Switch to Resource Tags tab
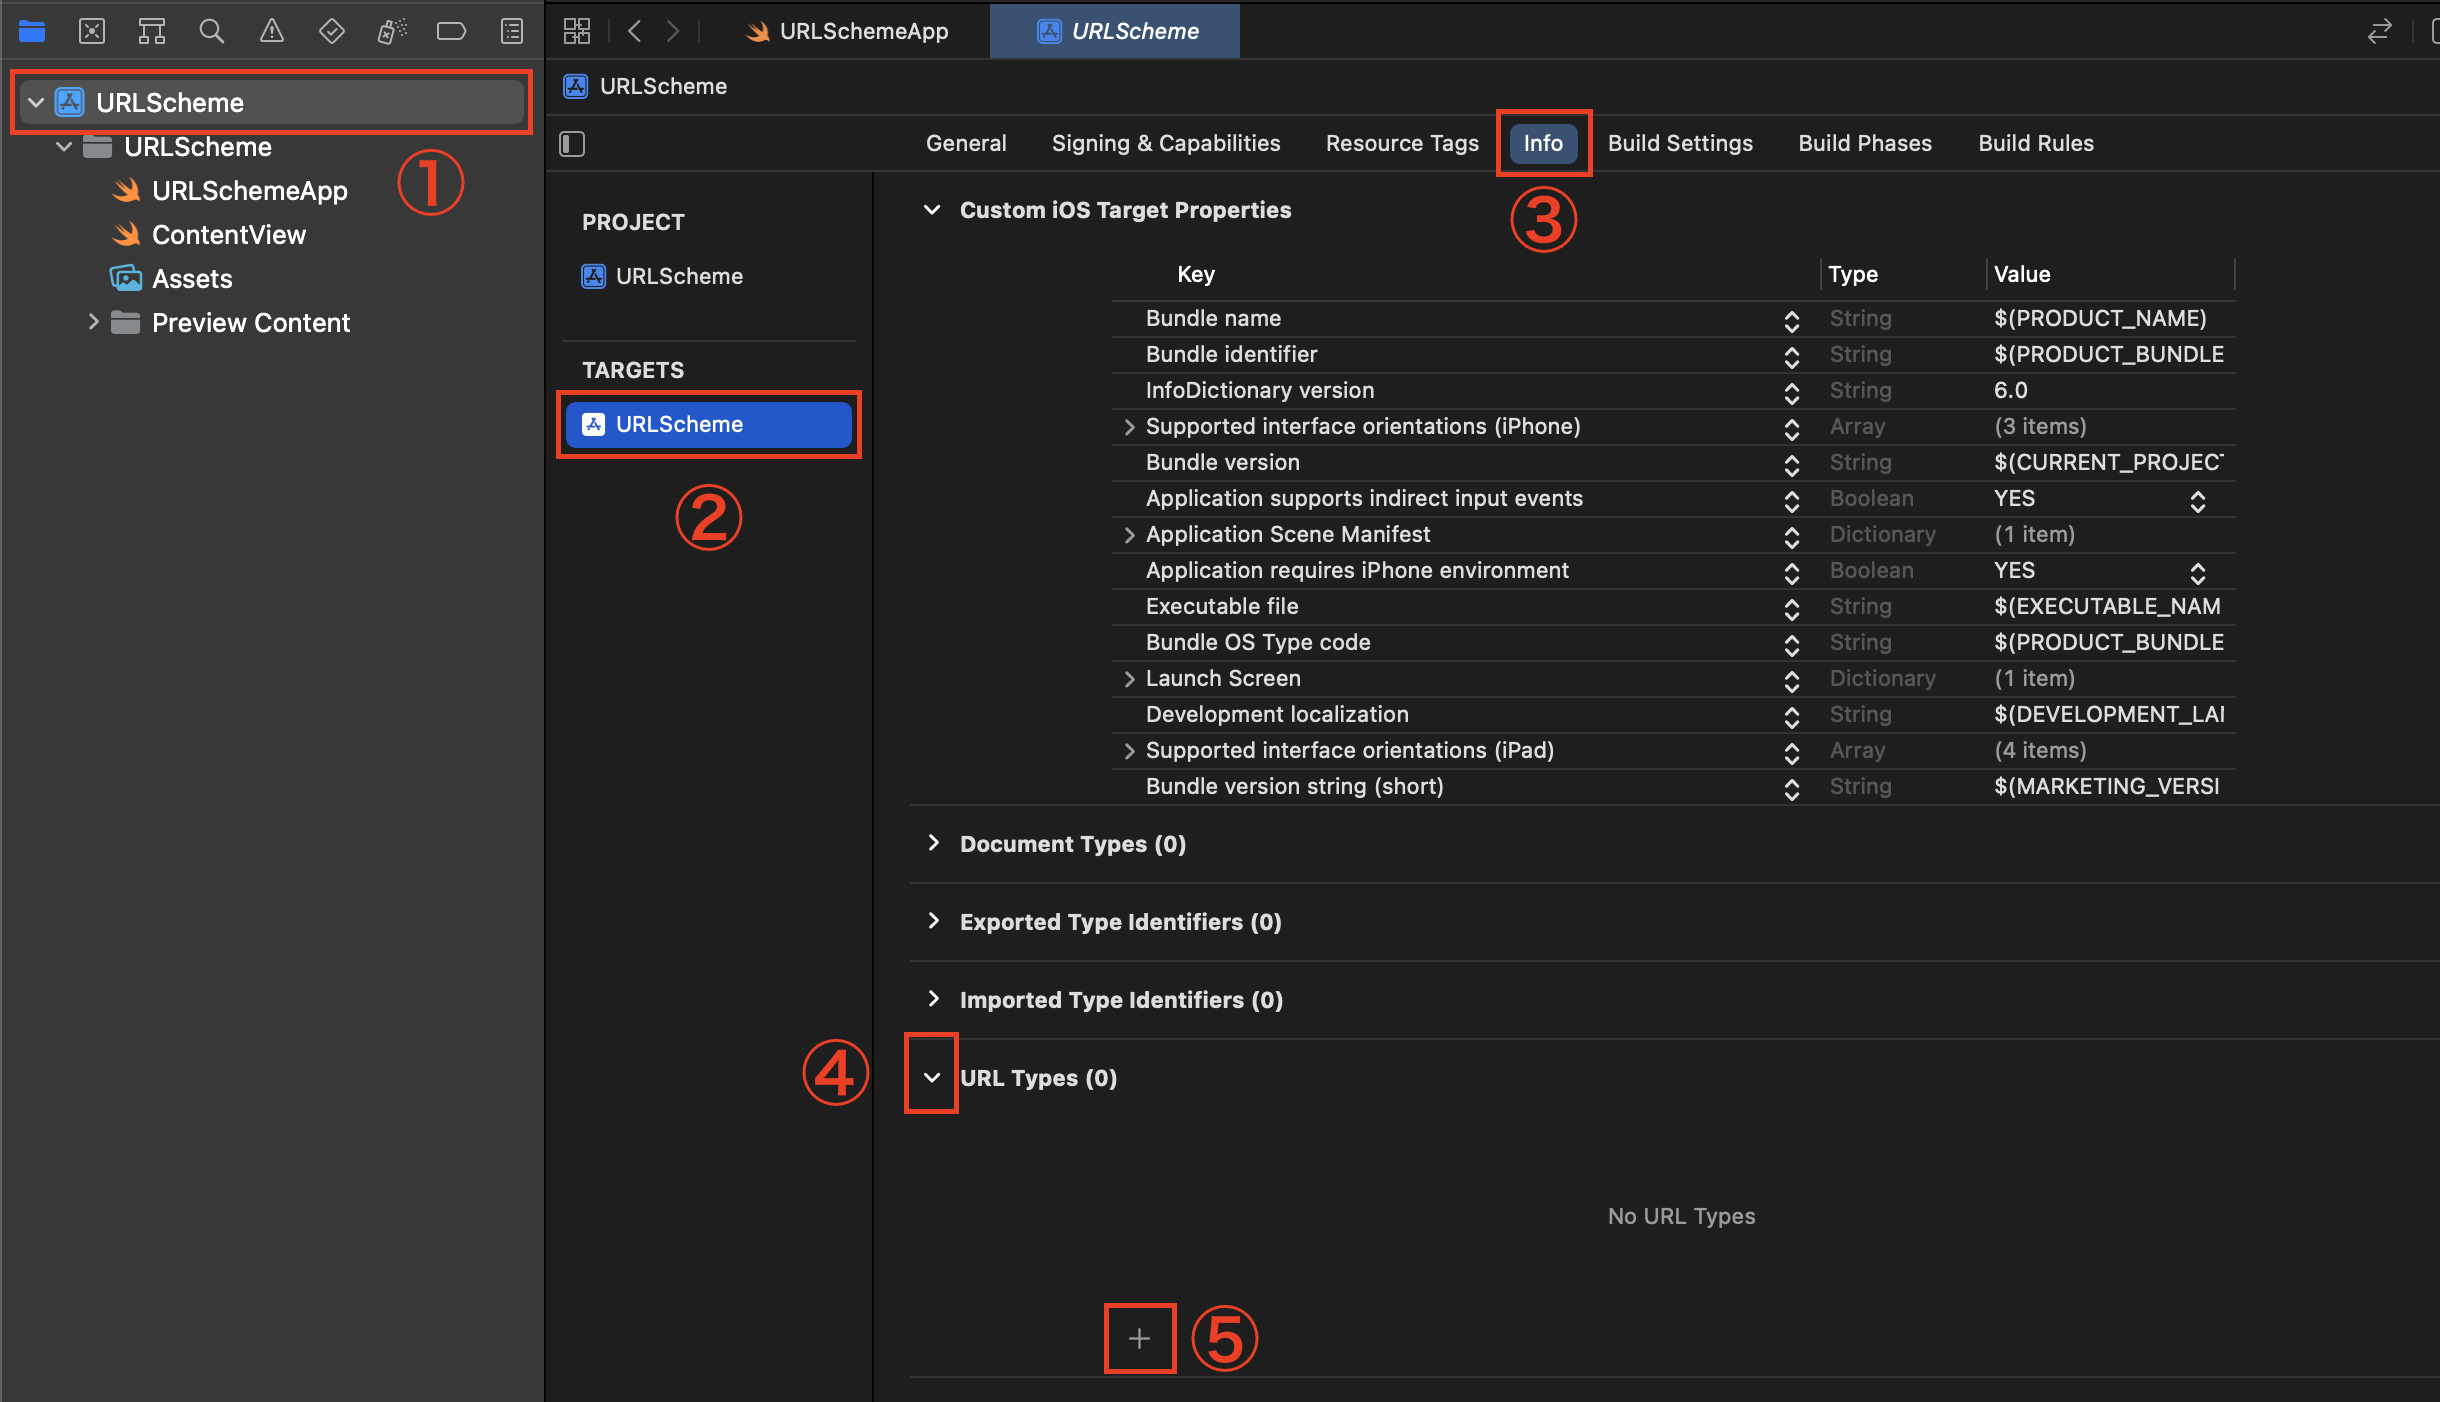 point(1402,143)
